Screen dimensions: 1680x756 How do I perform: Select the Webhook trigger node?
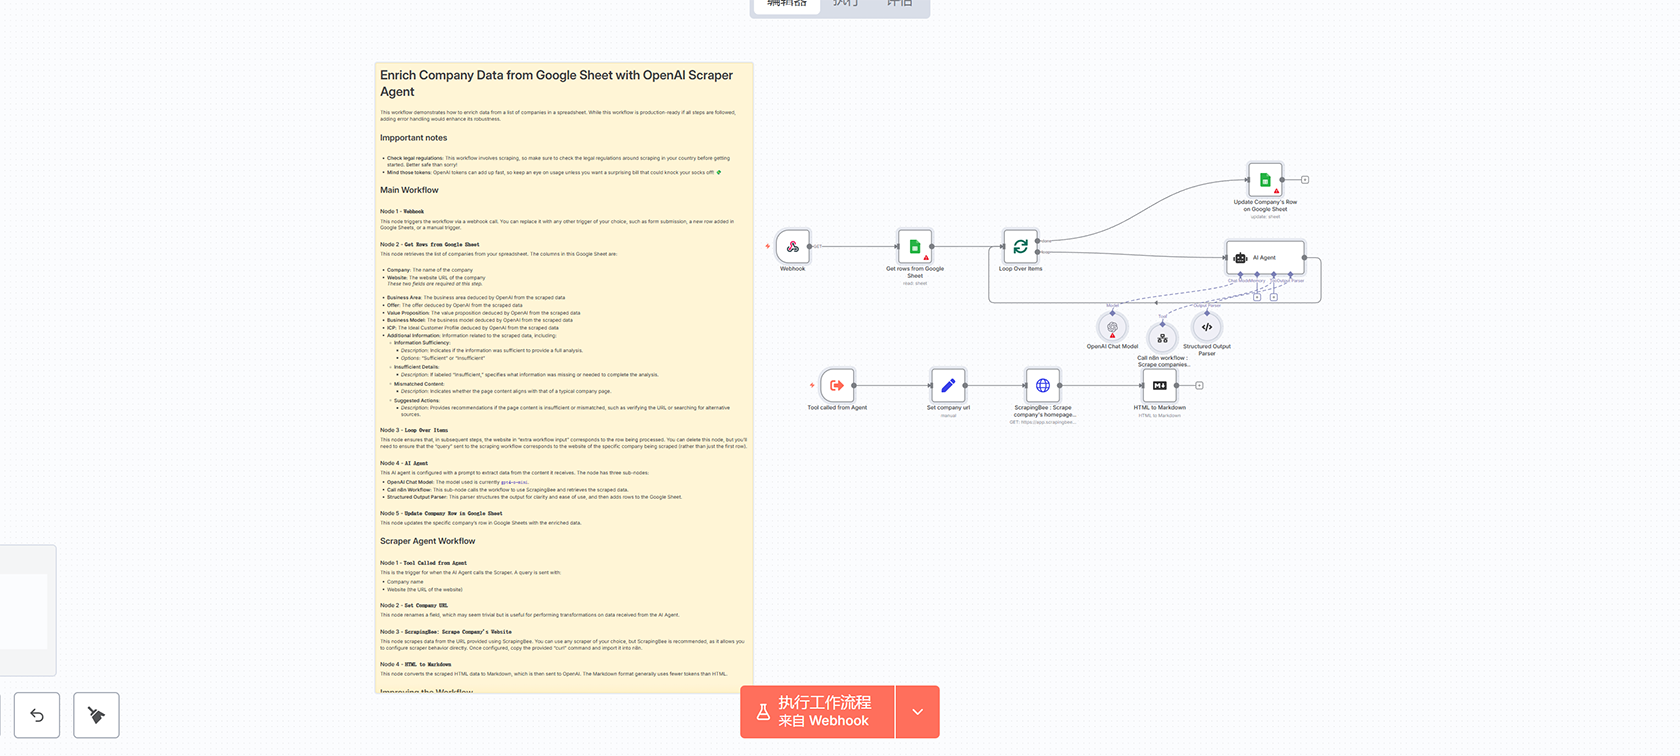point(793,247)
